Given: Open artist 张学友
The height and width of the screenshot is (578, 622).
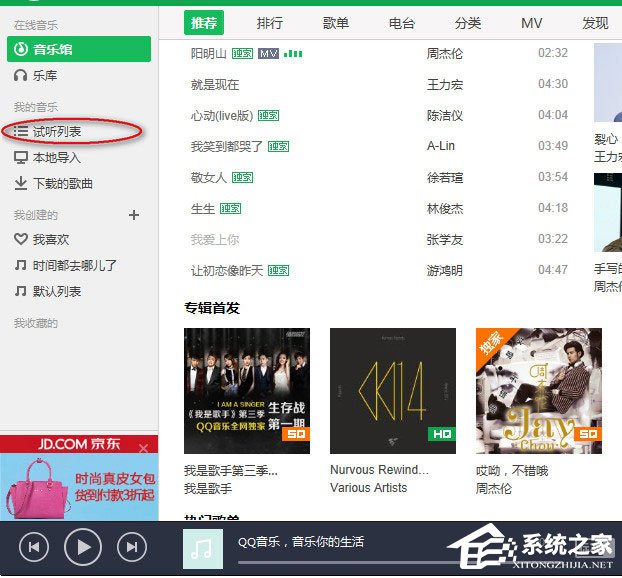Looking at the screenshot, I should pos(445,240).
